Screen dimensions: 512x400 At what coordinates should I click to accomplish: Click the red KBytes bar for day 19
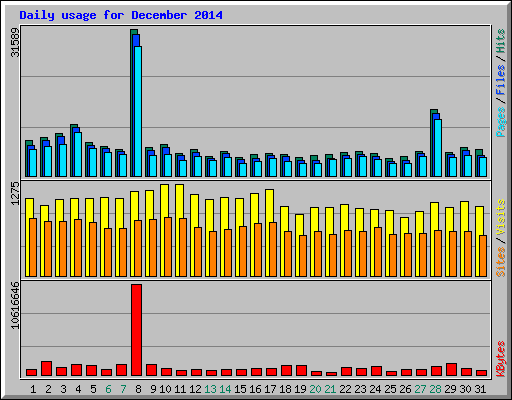click(301, 371)
